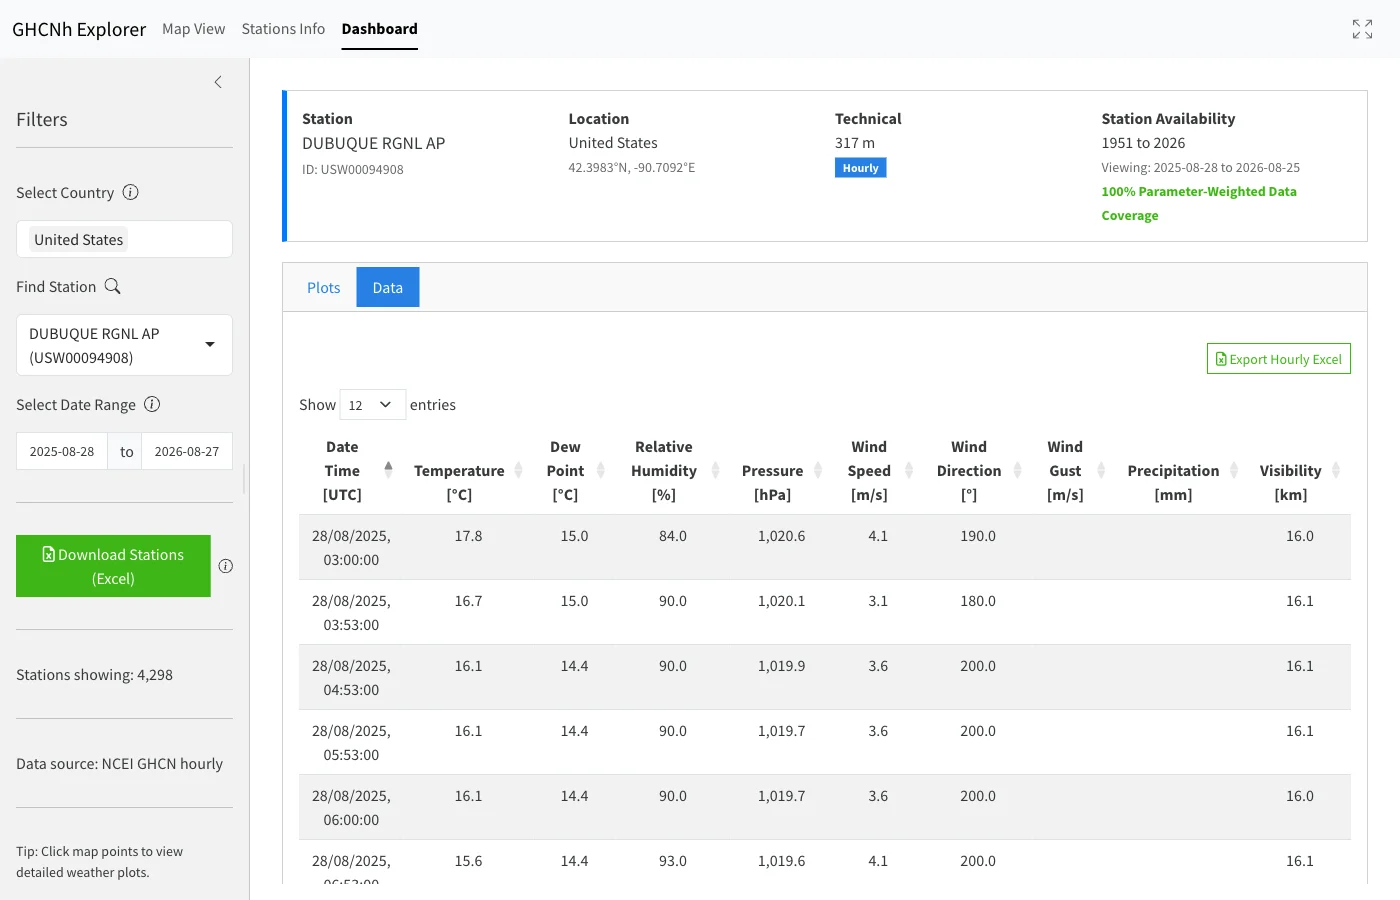
Task: Collapse the Filters sidebar with the chevron
Action: click(x=218, y=82)
